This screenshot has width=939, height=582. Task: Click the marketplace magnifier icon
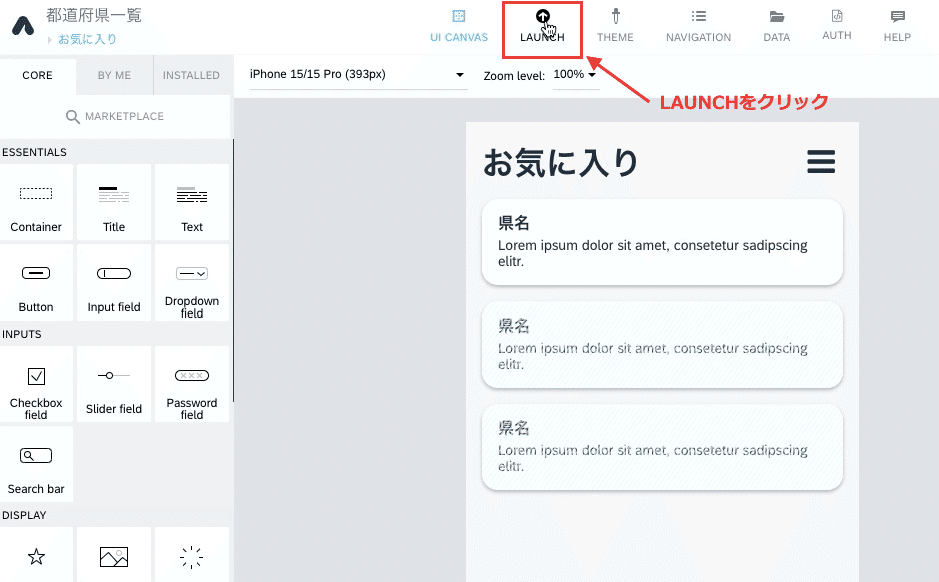click(72, 117)
